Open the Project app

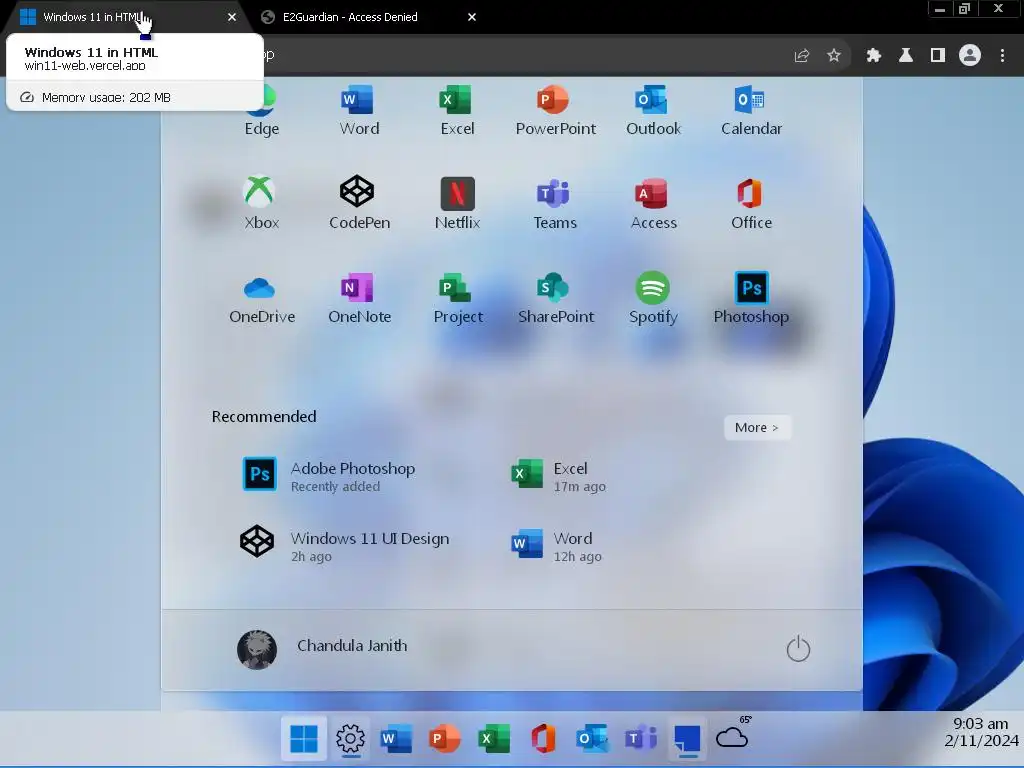pyautogui.click(x=457, y=298)
